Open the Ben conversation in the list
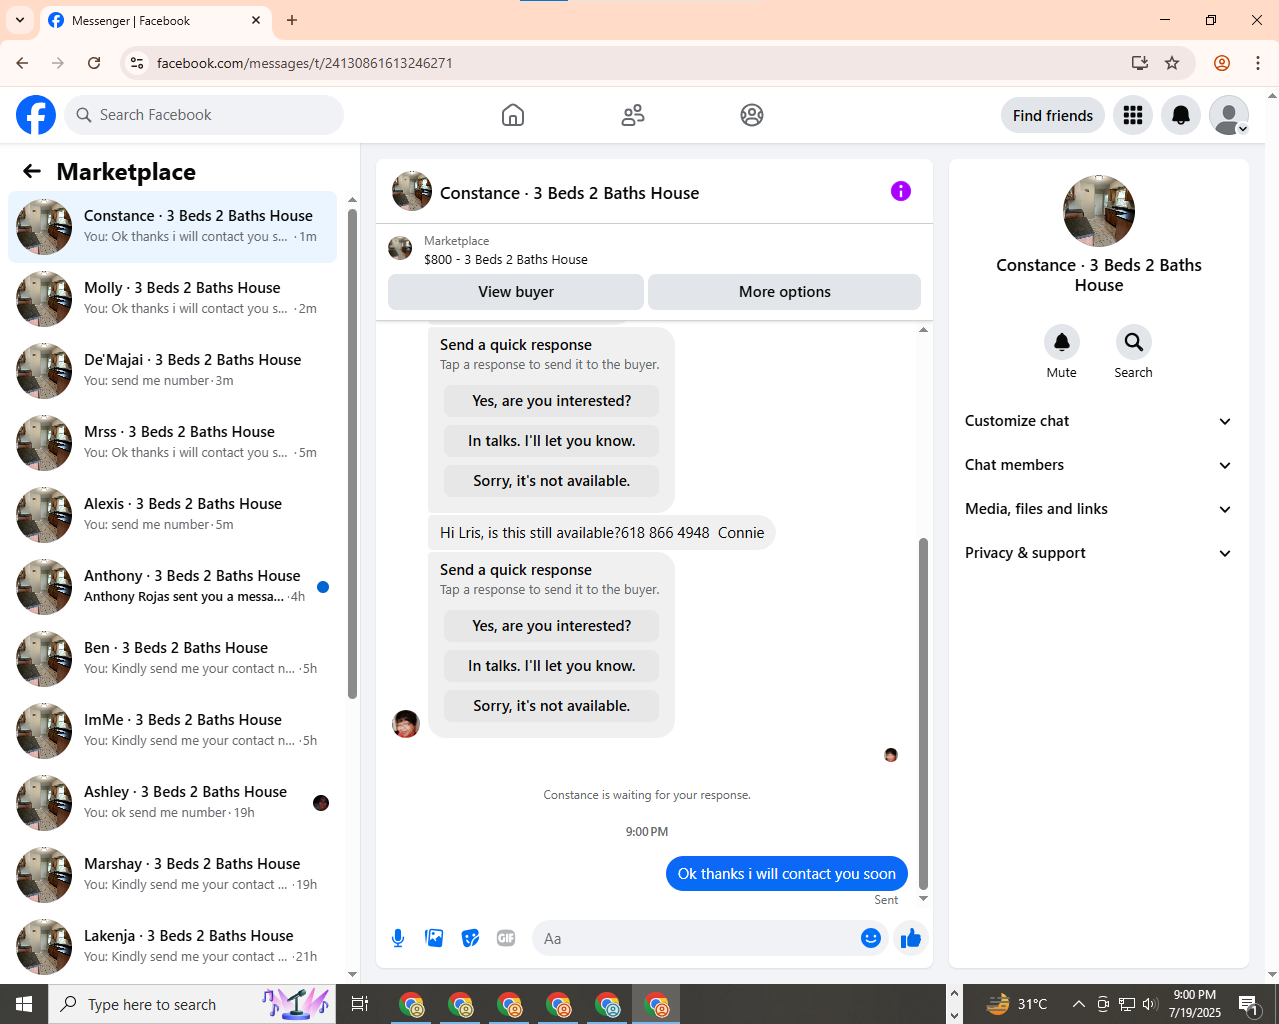1279x1024 pixels. pyautogui.click(x=172, y=659)
